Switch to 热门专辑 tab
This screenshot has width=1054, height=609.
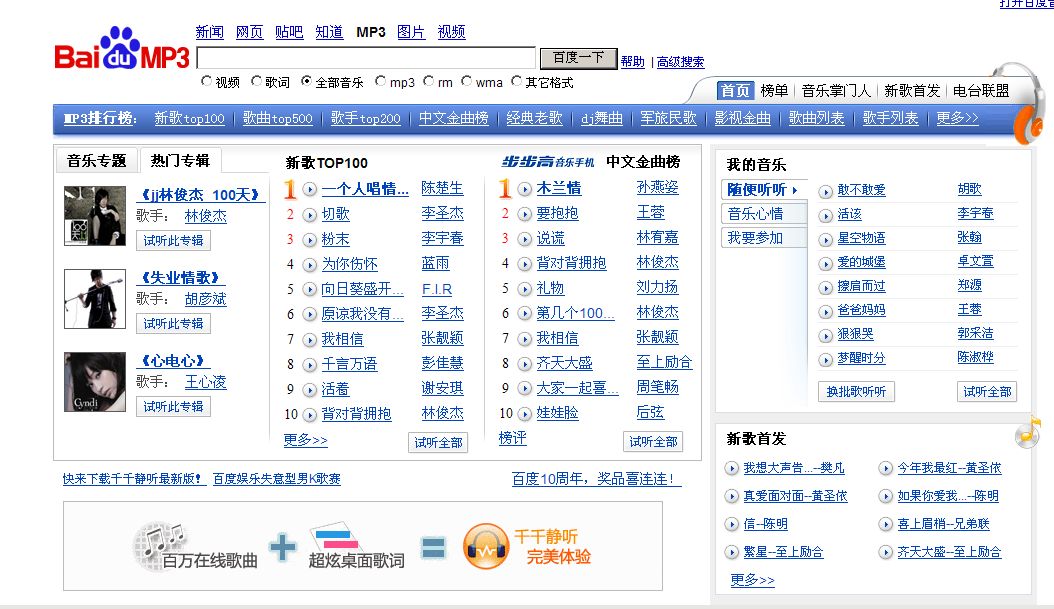point(180,161)
